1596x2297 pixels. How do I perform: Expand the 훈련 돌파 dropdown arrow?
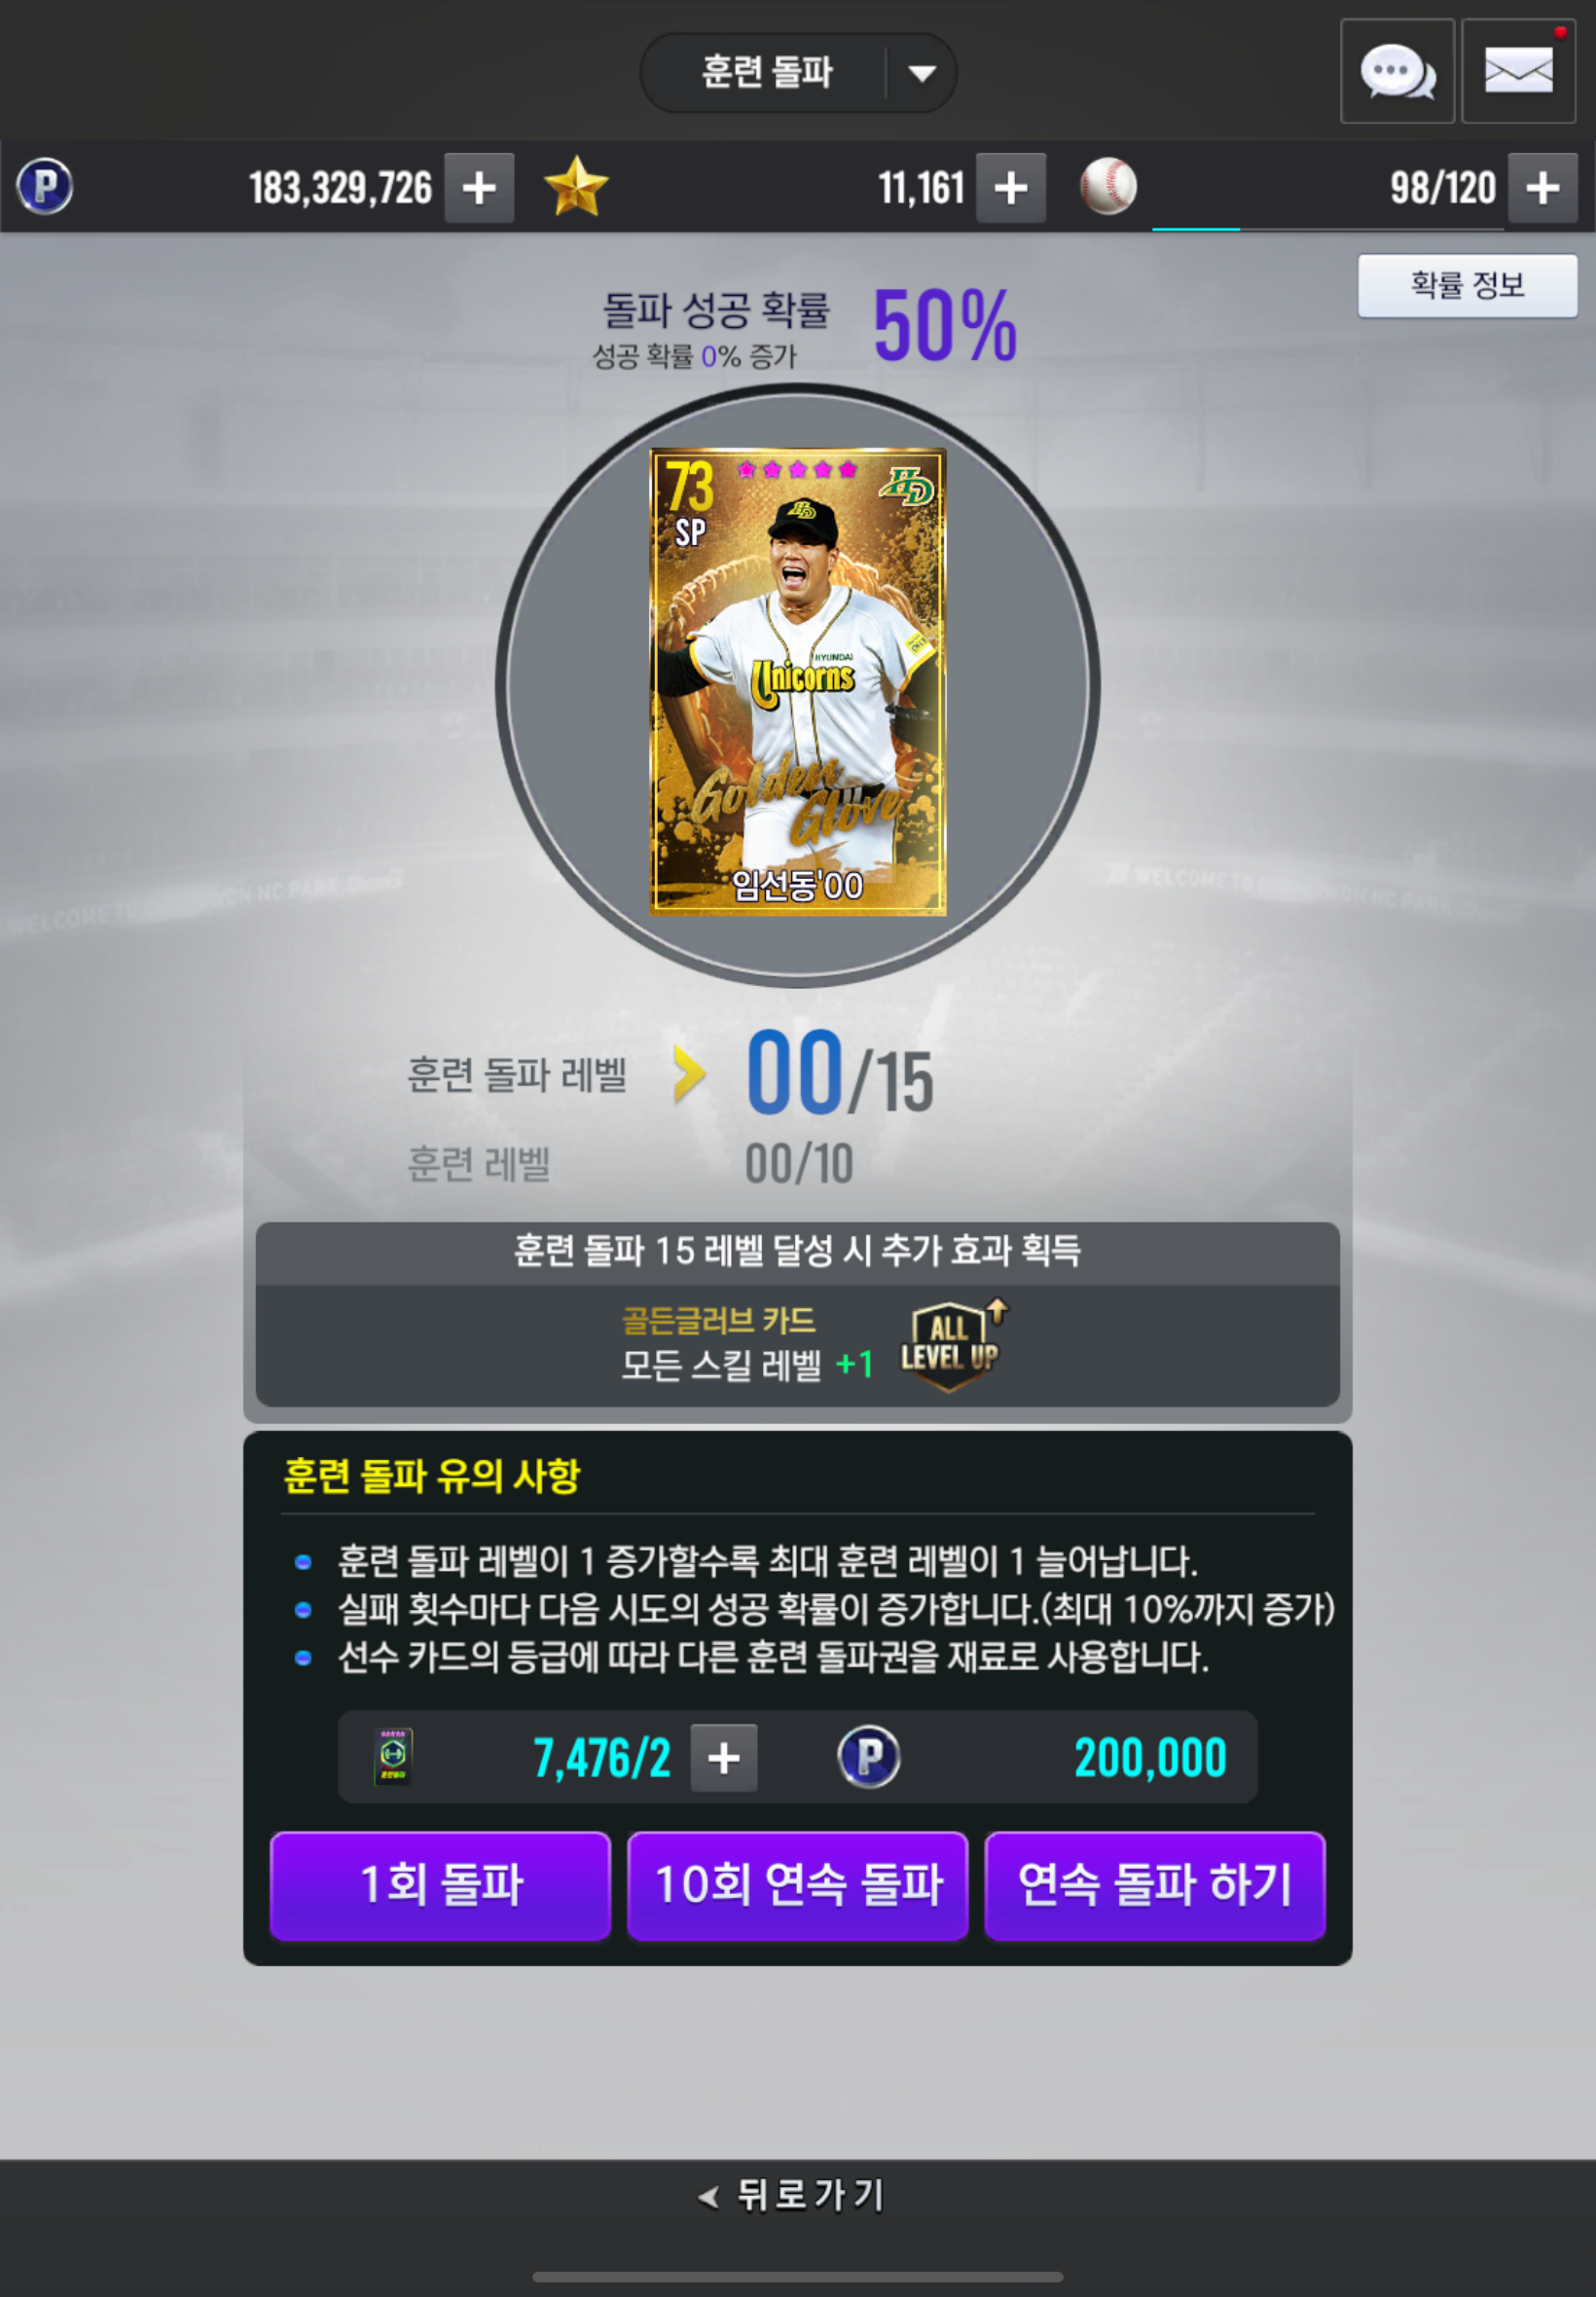click(x=922, y=73)
